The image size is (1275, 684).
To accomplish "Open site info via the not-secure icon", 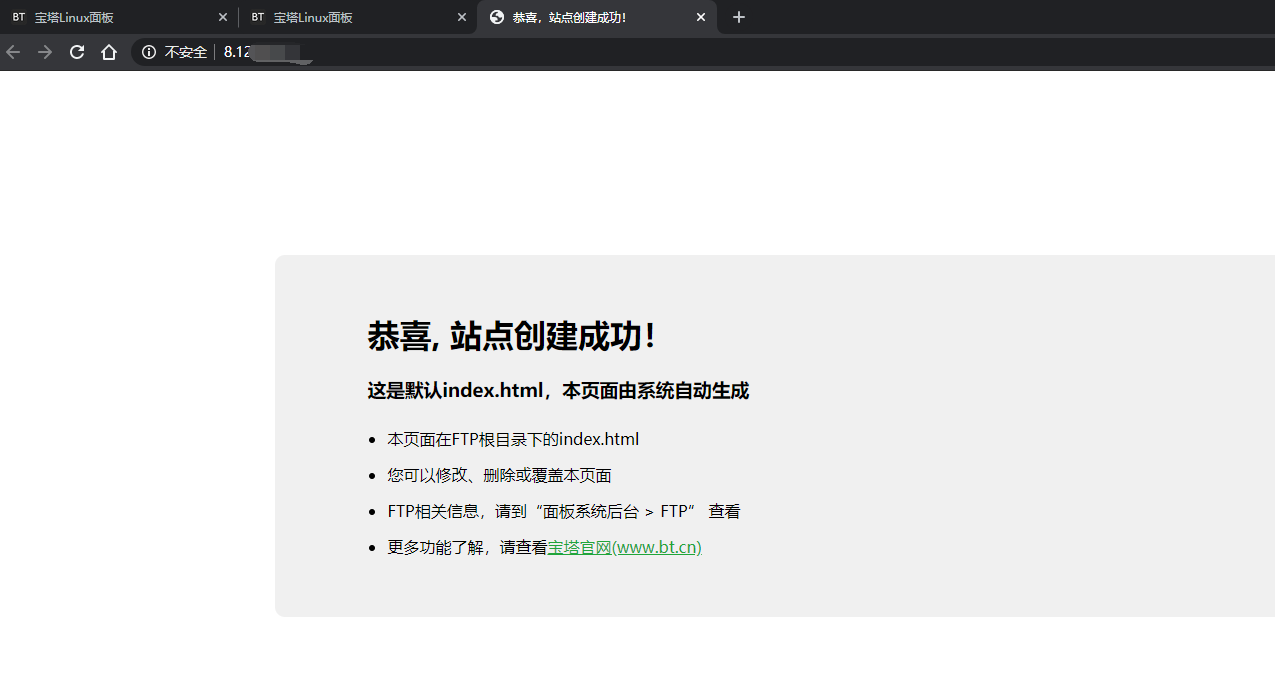I will point(149,52).
